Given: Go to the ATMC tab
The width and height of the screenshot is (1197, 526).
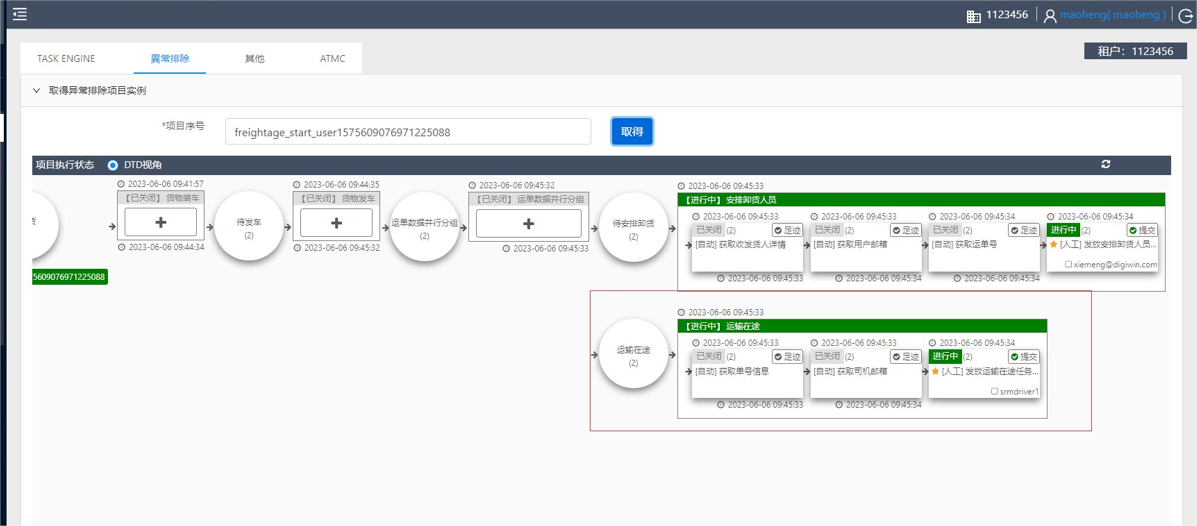Looking at the screenshot, I should click(x=332, y=59).
